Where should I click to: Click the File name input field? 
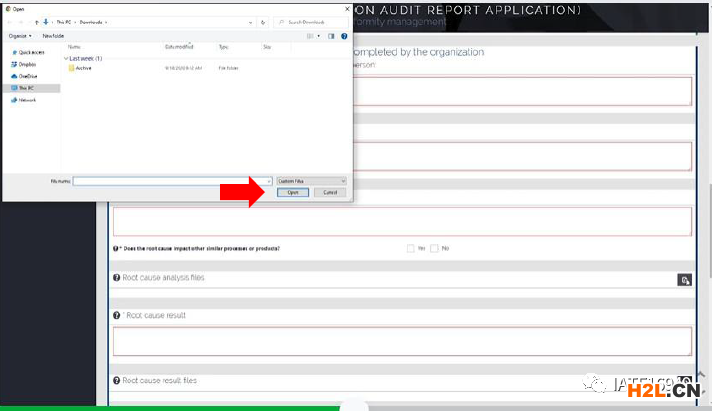(x=170, y=181)
